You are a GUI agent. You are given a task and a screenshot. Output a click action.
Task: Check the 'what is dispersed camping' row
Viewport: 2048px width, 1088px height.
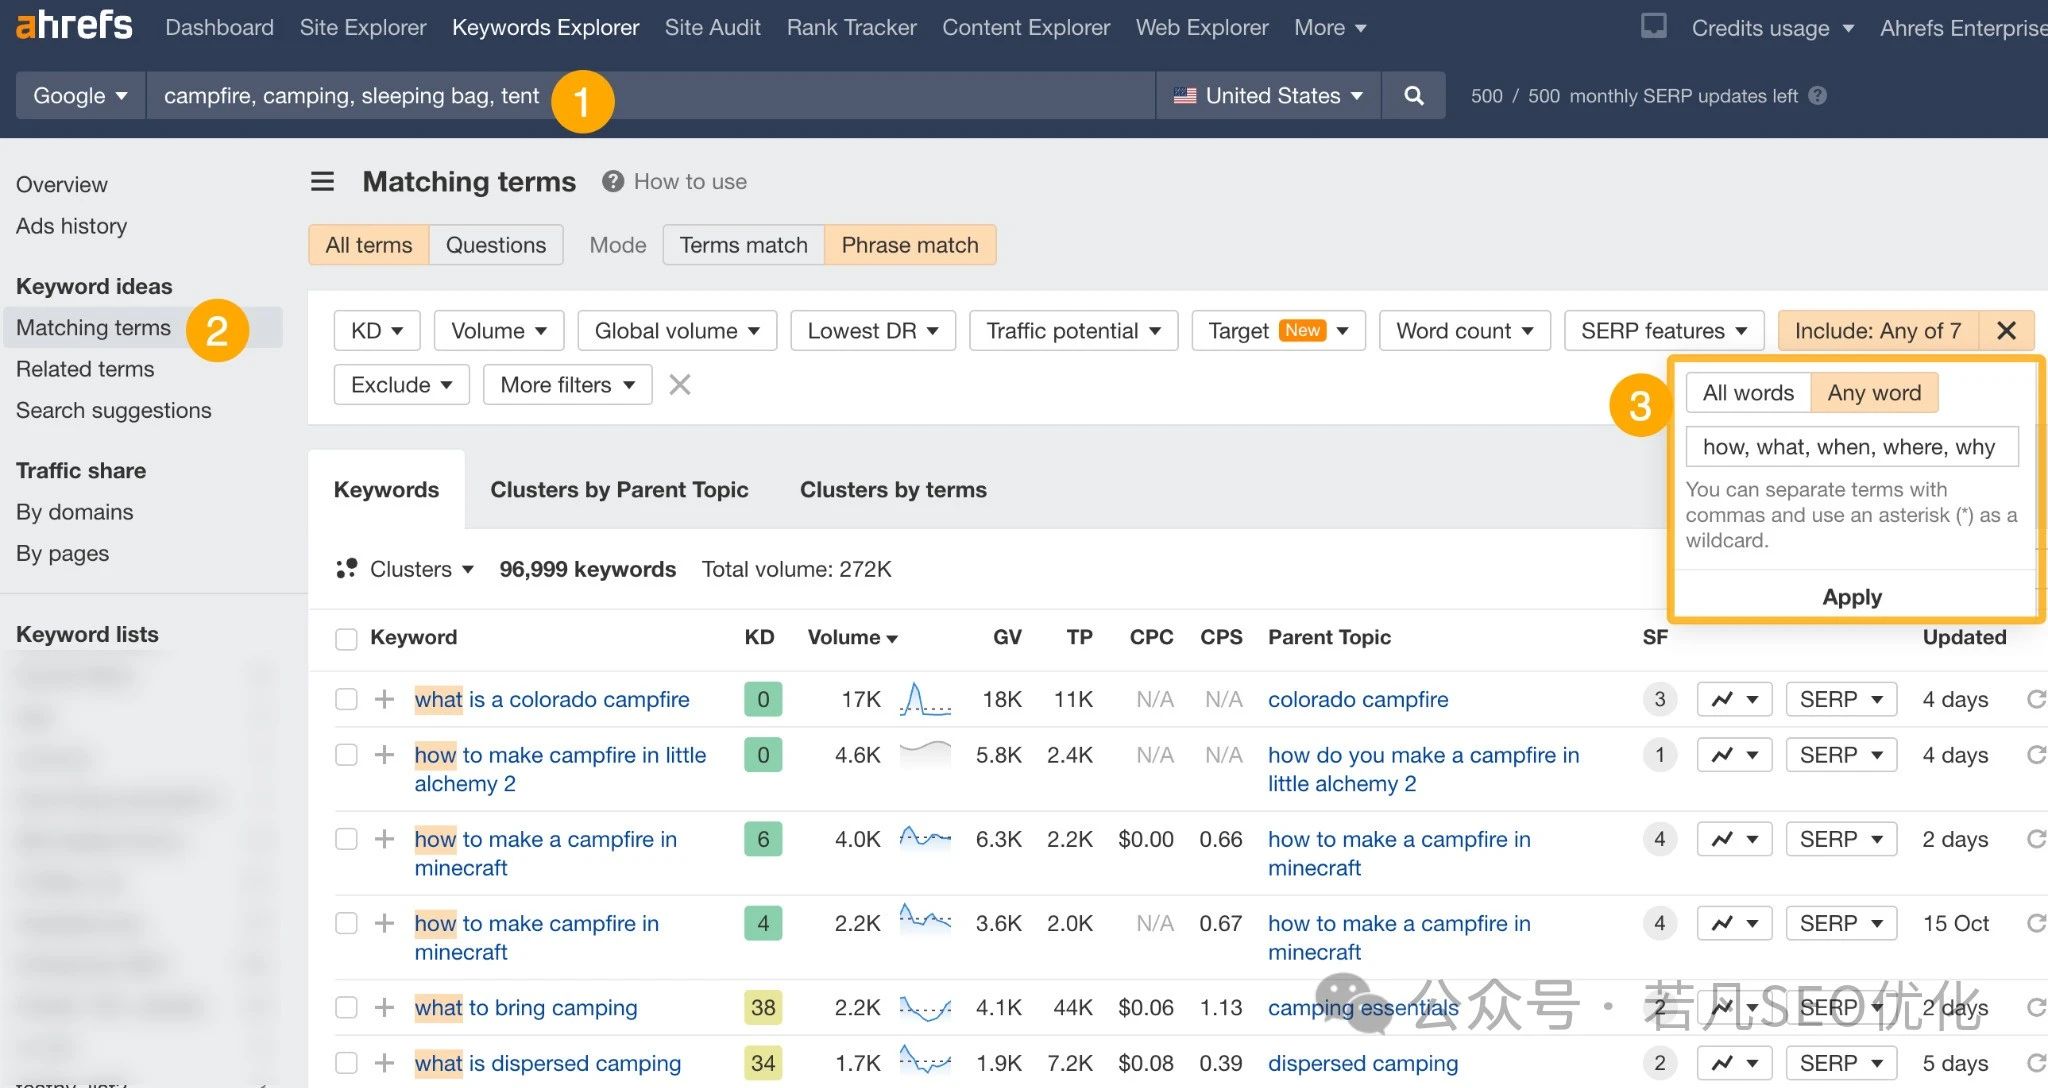[x=346, y=1063]
